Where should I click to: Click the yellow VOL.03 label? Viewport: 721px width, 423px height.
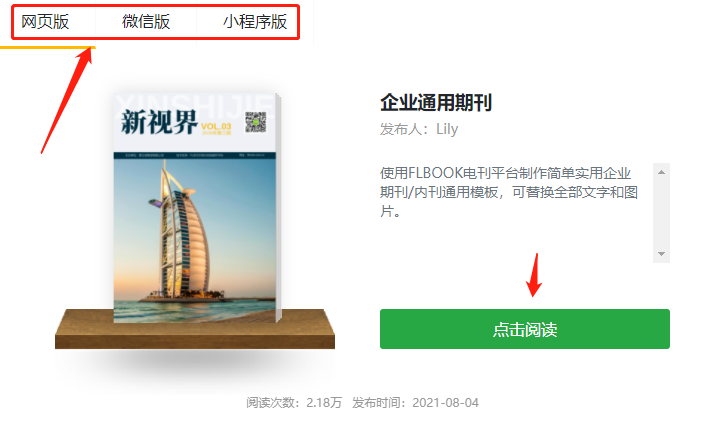tap(216, 126)
